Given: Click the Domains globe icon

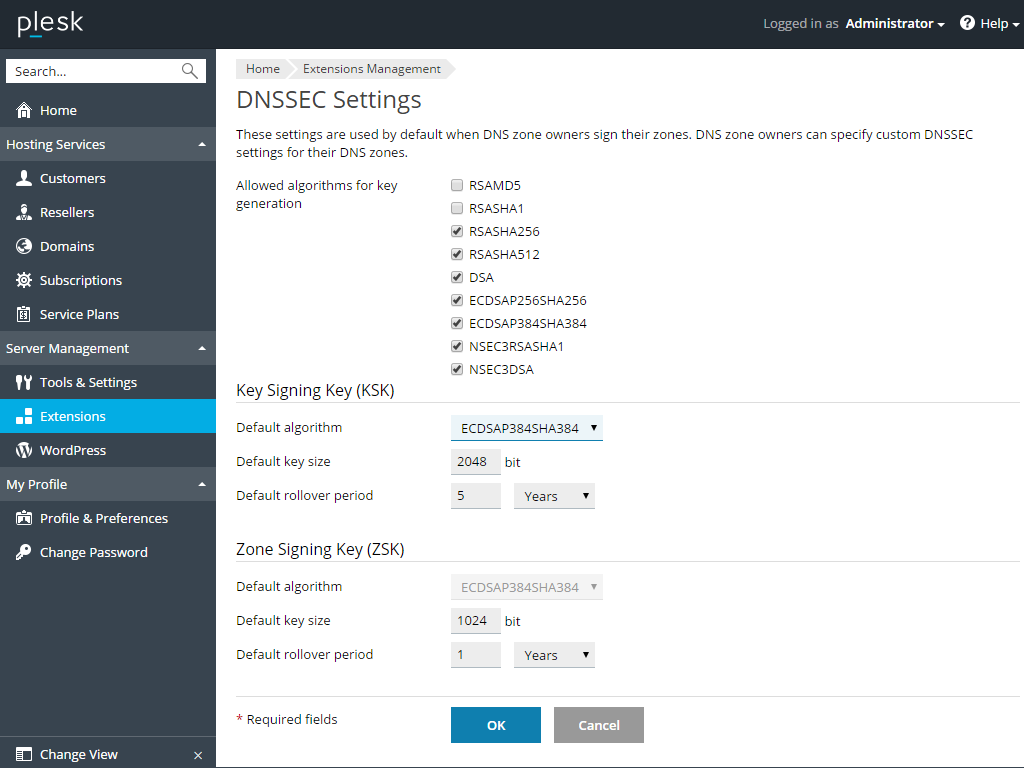Looking at the screenshot, I should (24, 246).
